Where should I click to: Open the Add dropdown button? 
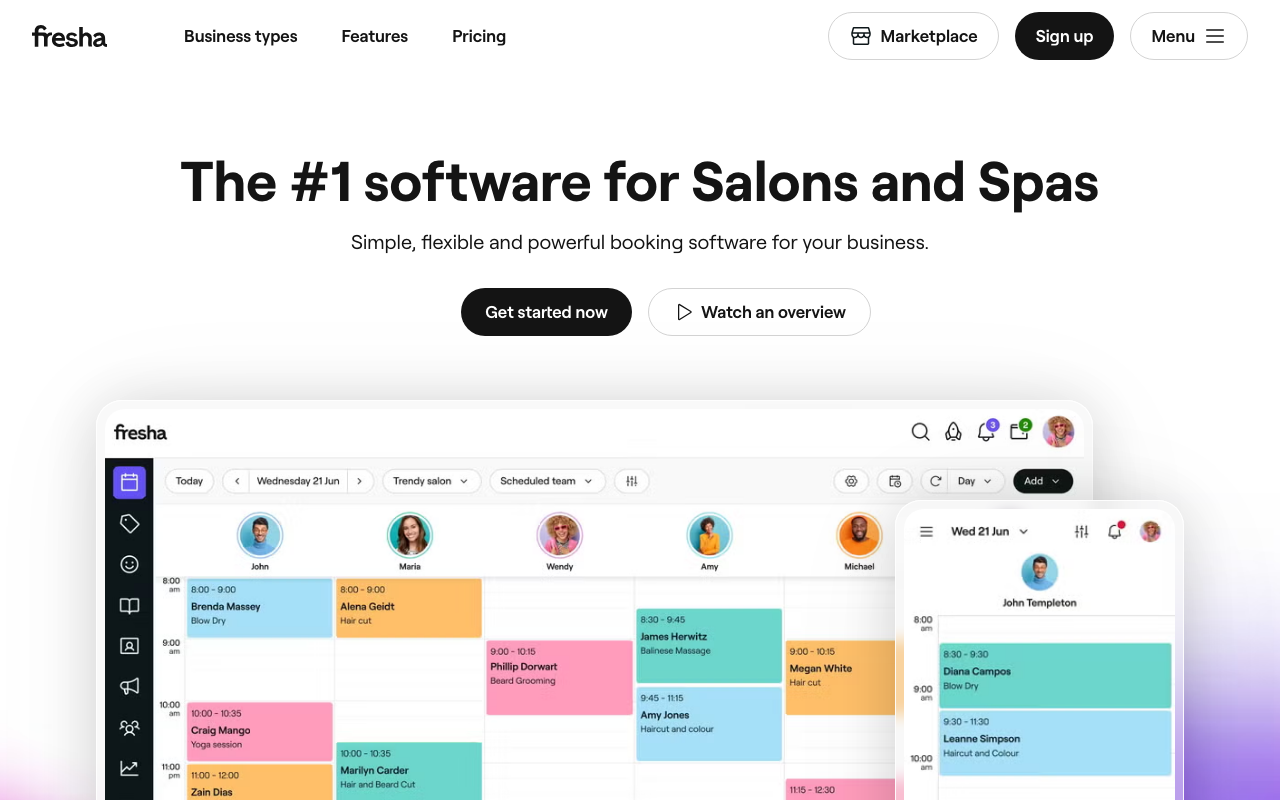tap(1043, 481)
